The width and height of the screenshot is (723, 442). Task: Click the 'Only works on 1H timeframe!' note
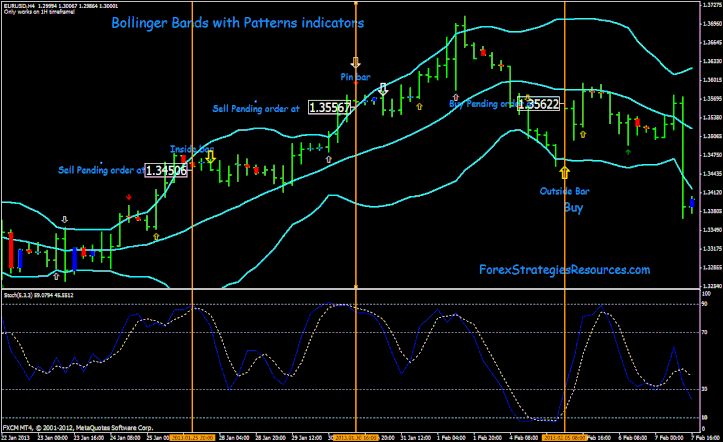pos(40,12)
